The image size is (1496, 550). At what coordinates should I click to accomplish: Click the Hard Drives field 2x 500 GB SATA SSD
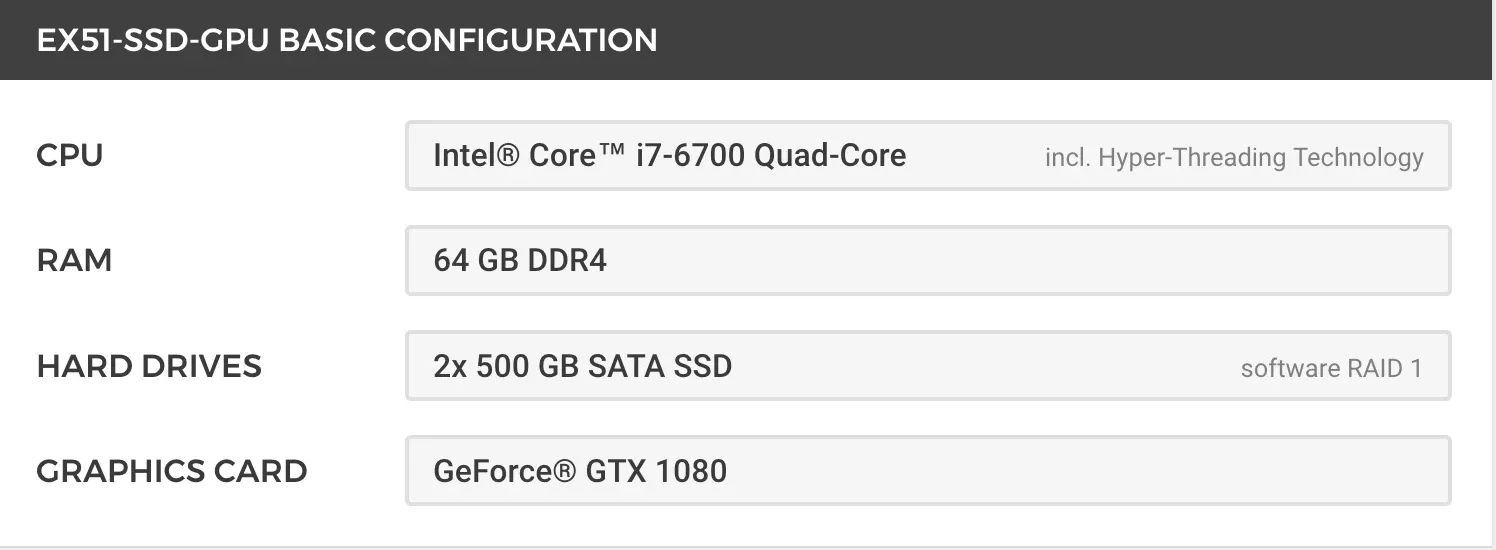pyautogui.click(x=928, y=366)
